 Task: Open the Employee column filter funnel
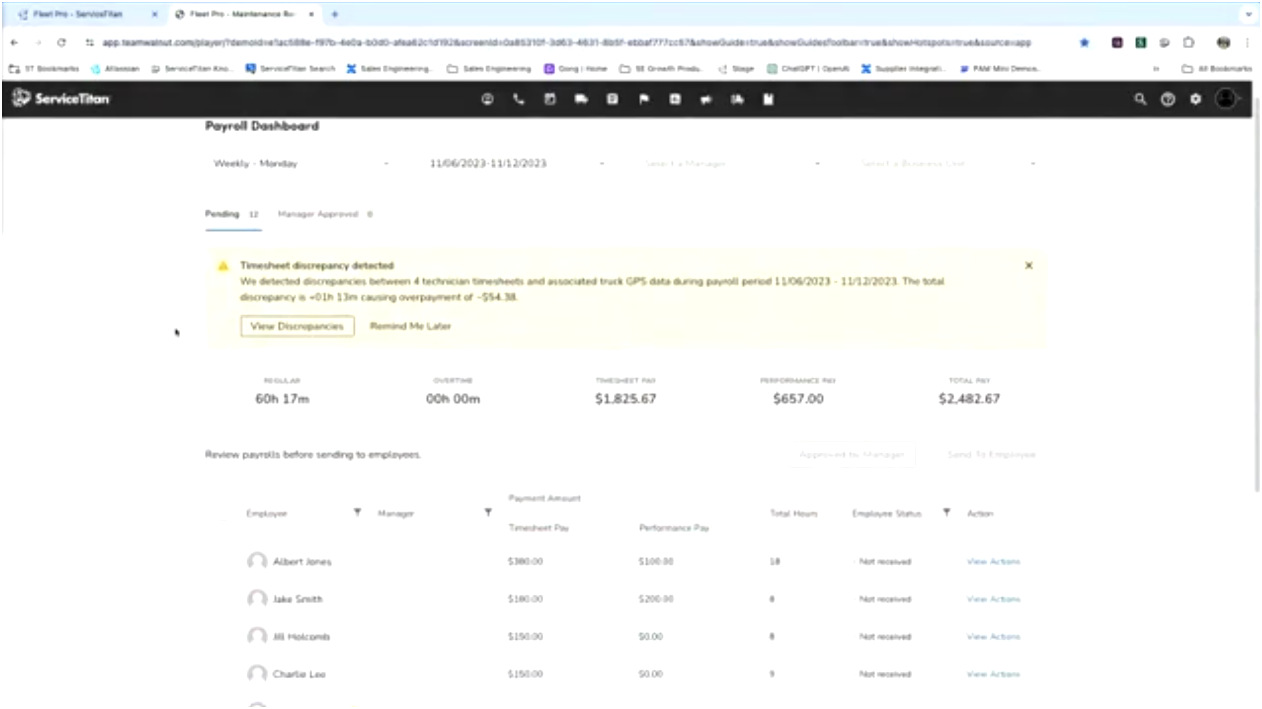357,512
